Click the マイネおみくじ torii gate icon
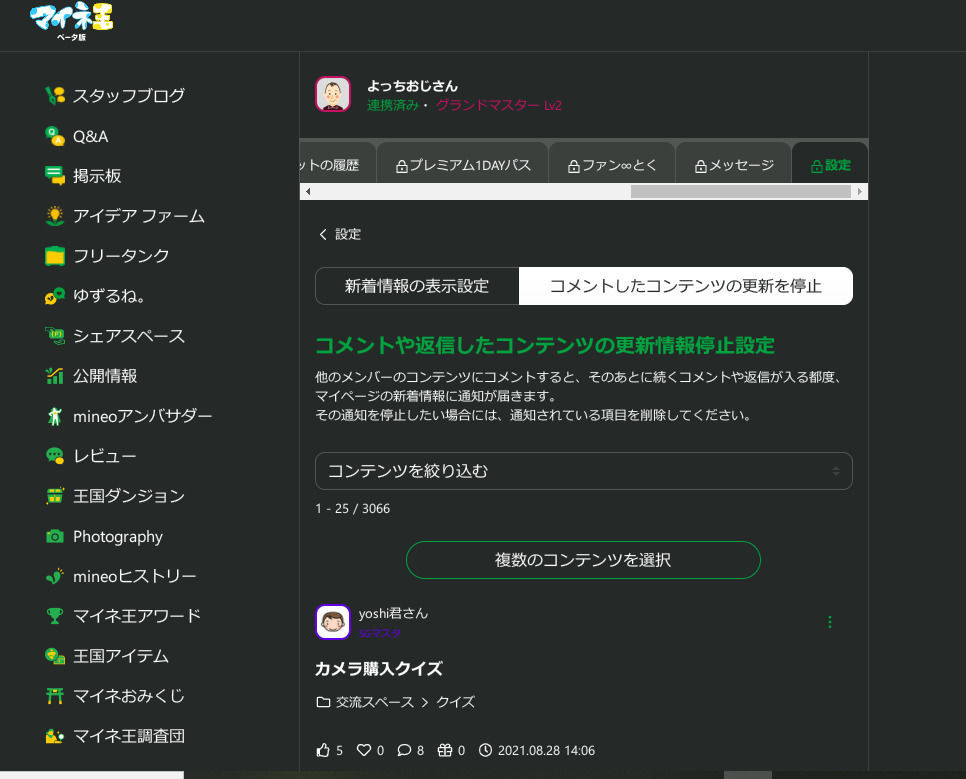The height and width of the screenshot is (779, 966). coord(55,696)
